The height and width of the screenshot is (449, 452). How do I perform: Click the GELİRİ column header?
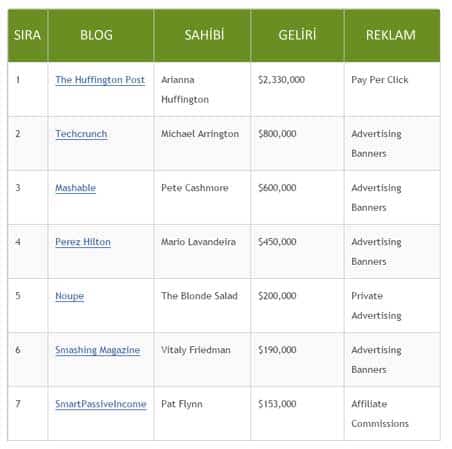(297, 35)
